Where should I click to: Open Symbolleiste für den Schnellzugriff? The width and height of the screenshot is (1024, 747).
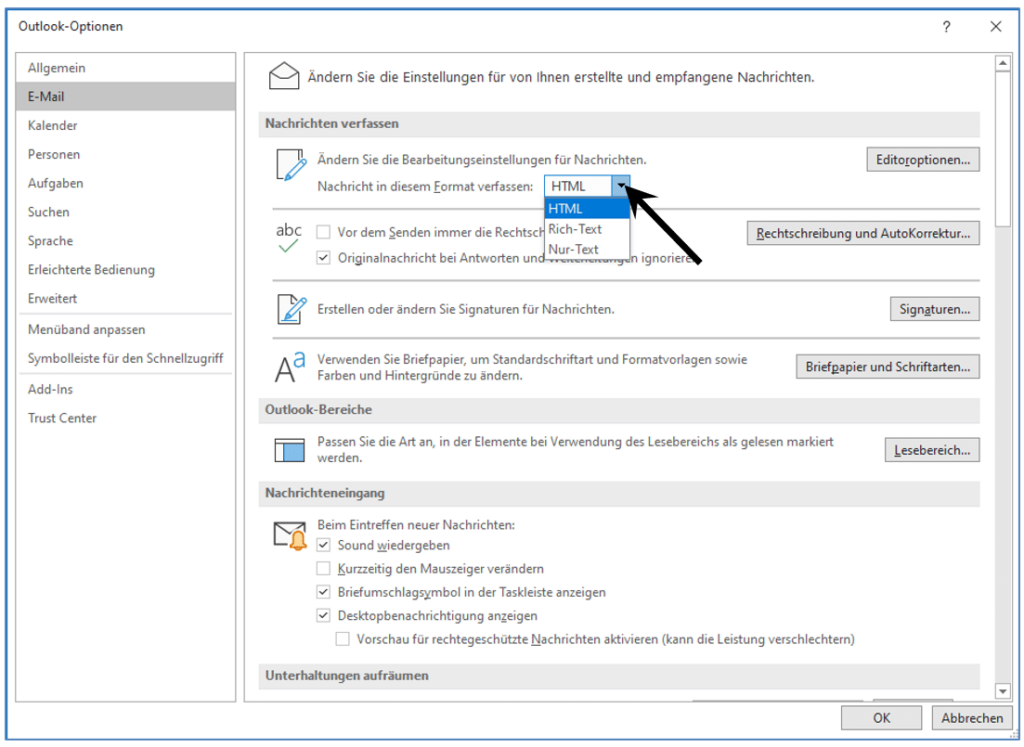pos(125,358)
